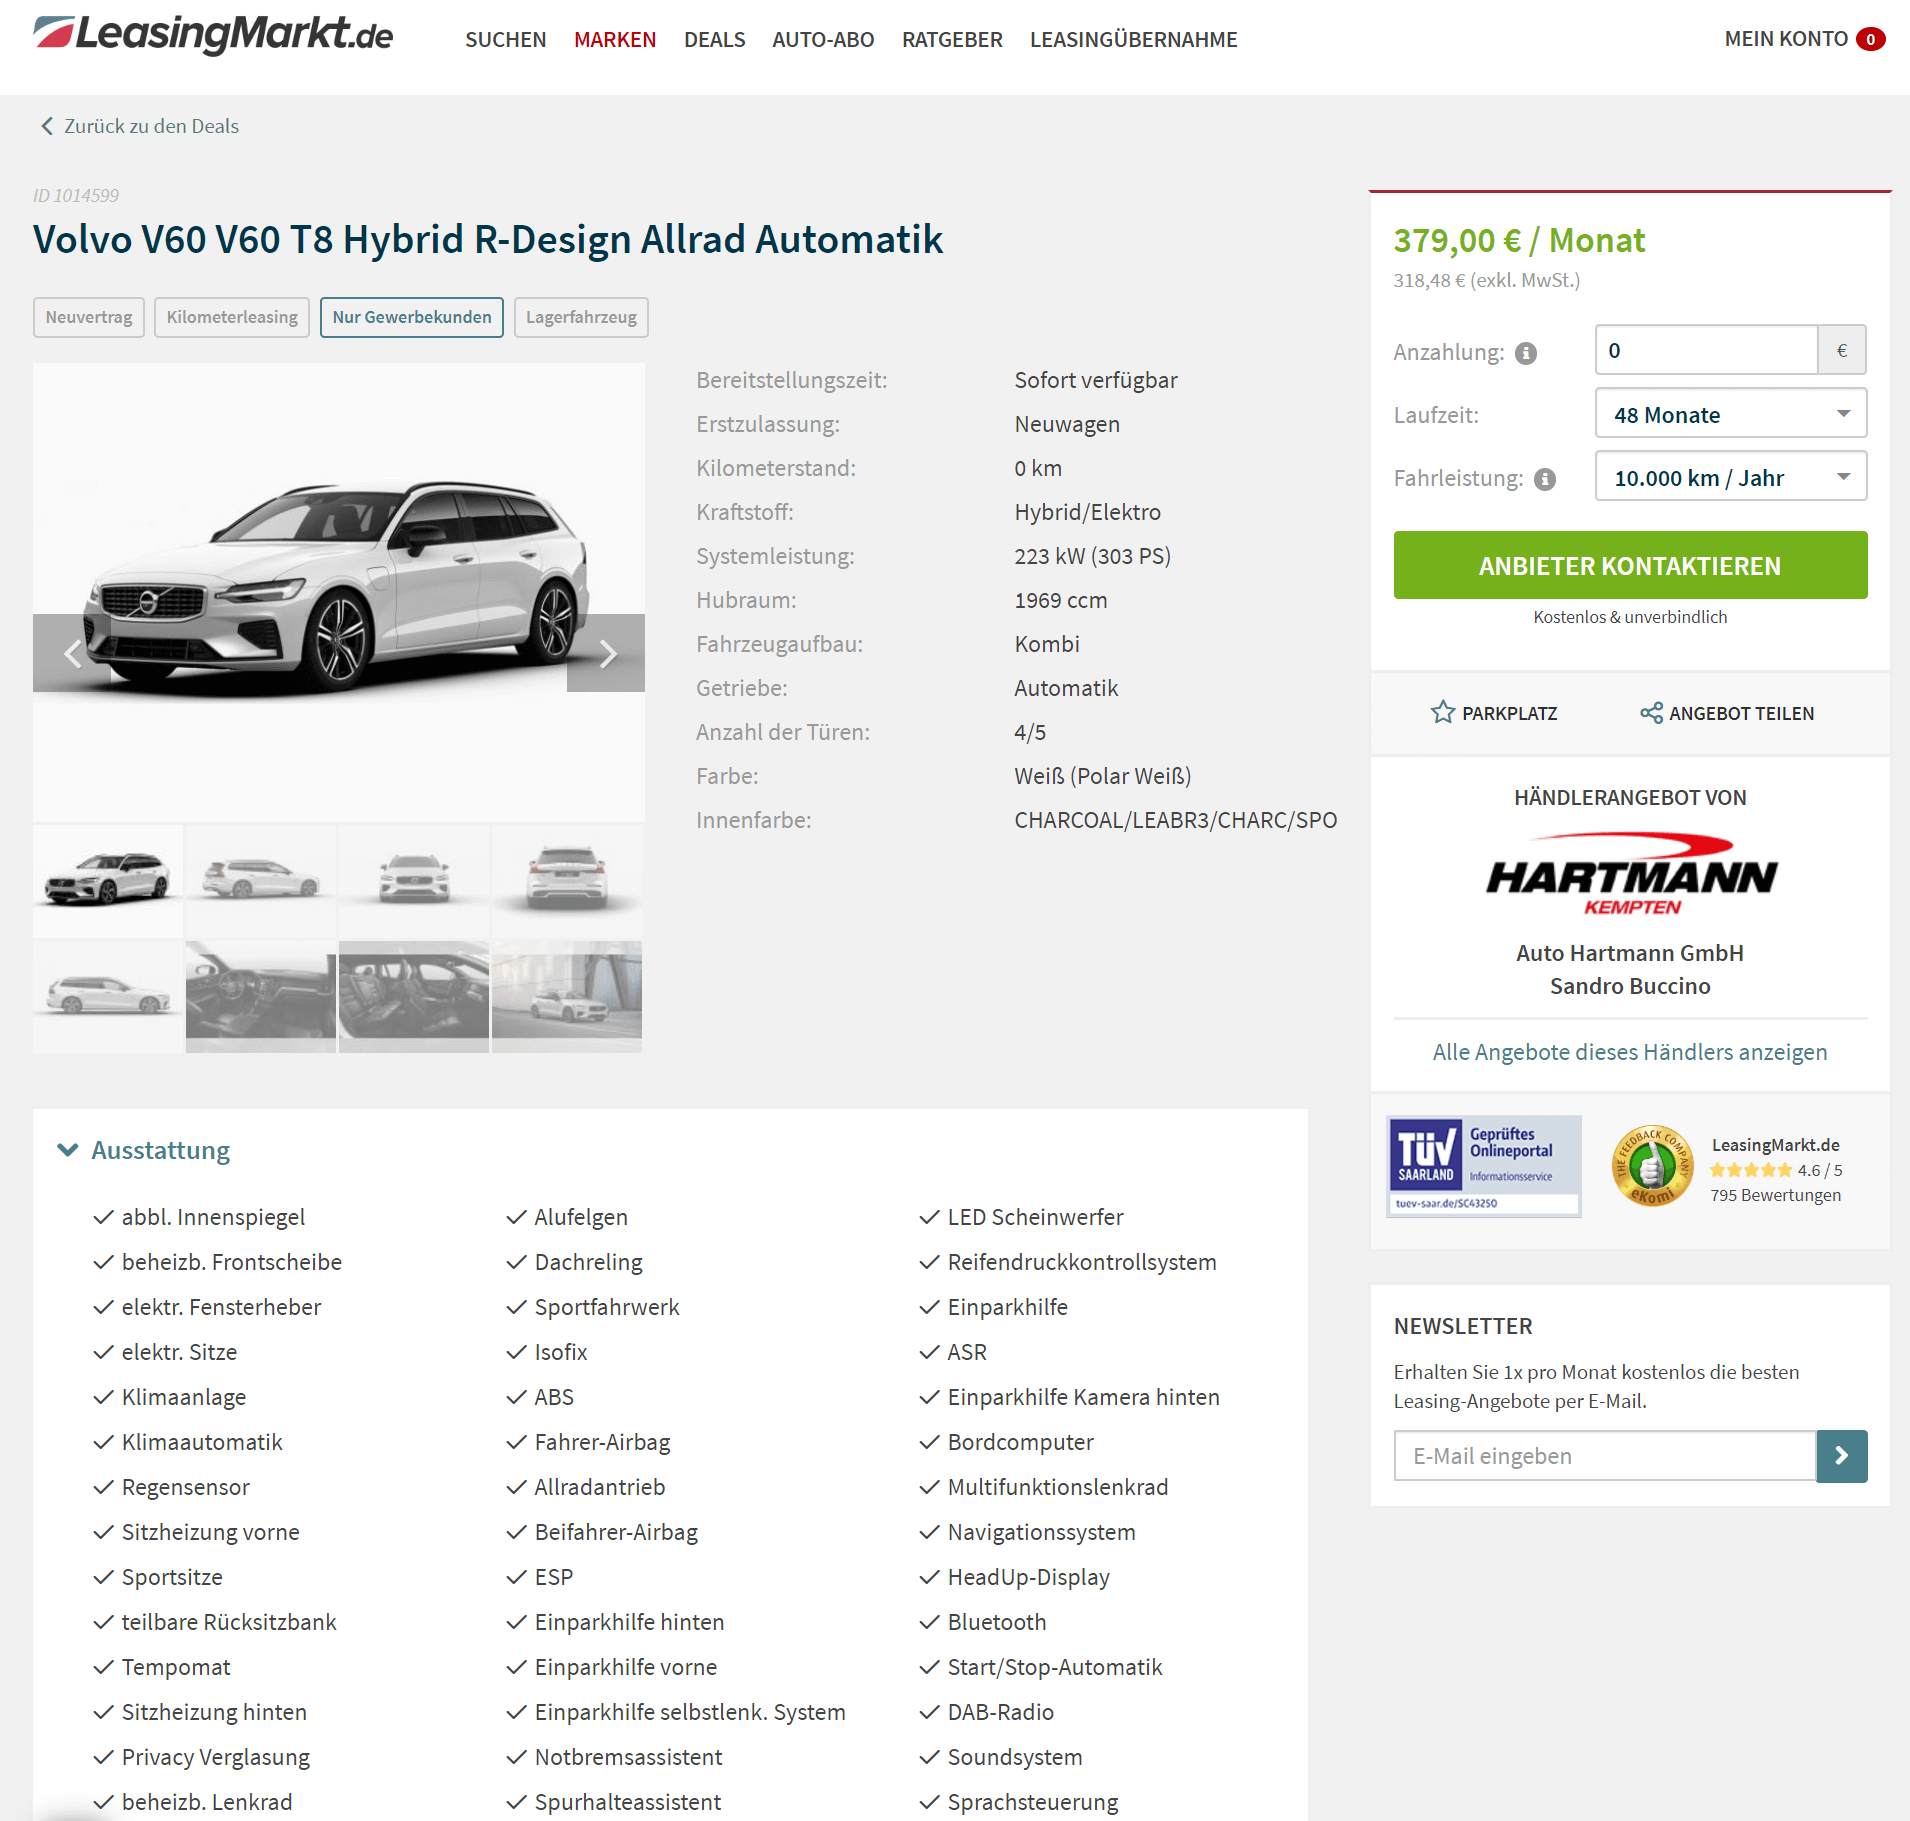Click the Neuvertrag tag

[89, 317]
